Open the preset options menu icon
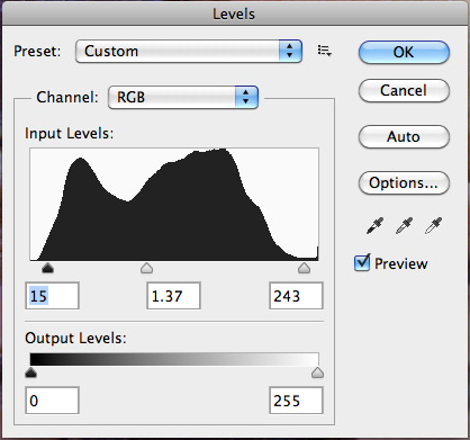This screenshot has width=470, height=440. (324, 51)
